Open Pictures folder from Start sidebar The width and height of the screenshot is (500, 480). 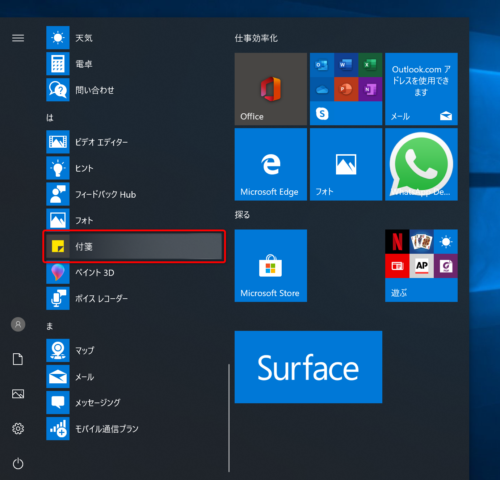(18, 394)
